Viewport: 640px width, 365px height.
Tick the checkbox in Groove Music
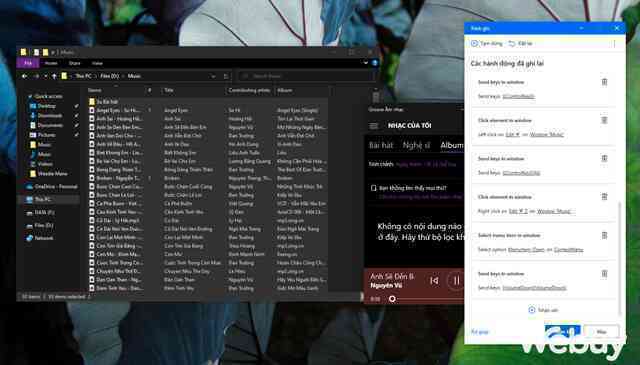pyautogui.click(x=373, y=188)
